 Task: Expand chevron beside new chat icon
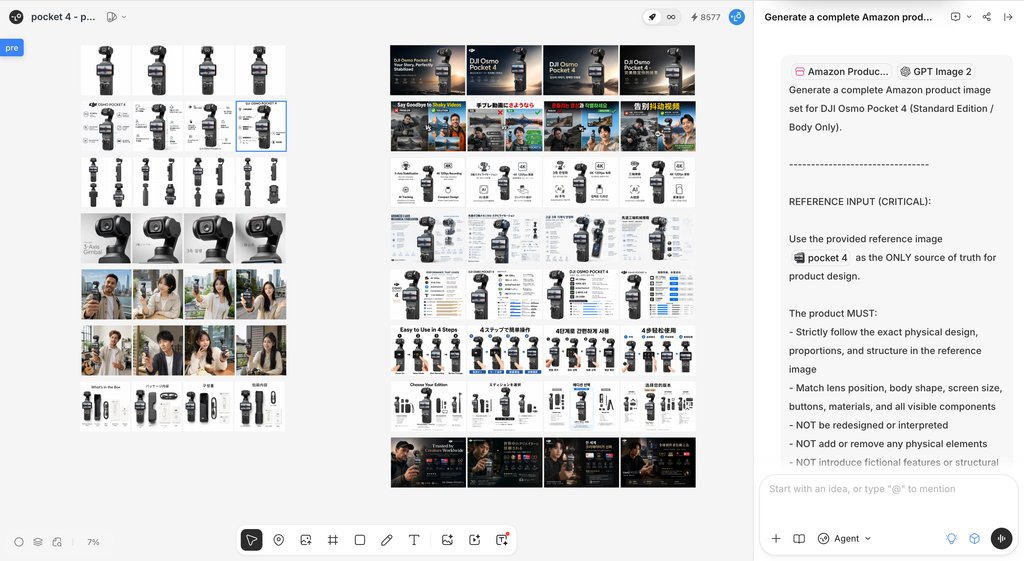point(969,17)
